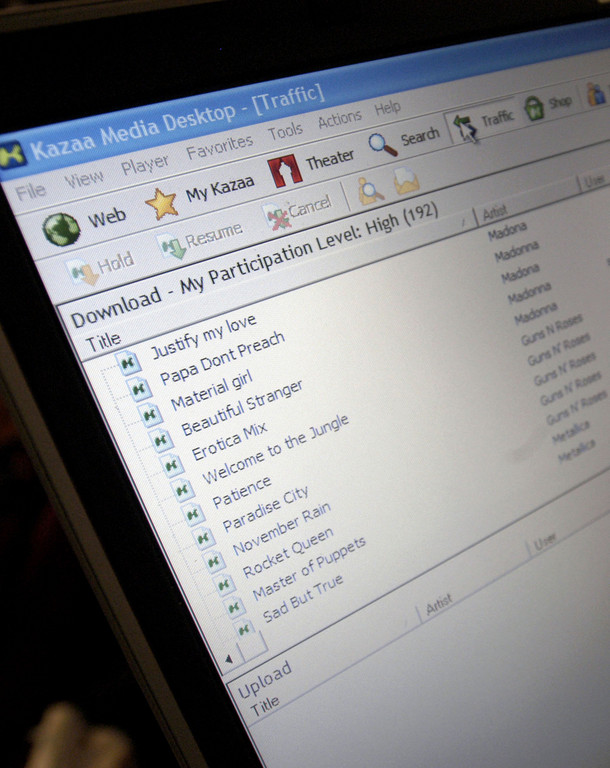Viewport: 610px width, 768px height.
Task: Click the Shop toolbar label
Action: click(560, 102)
